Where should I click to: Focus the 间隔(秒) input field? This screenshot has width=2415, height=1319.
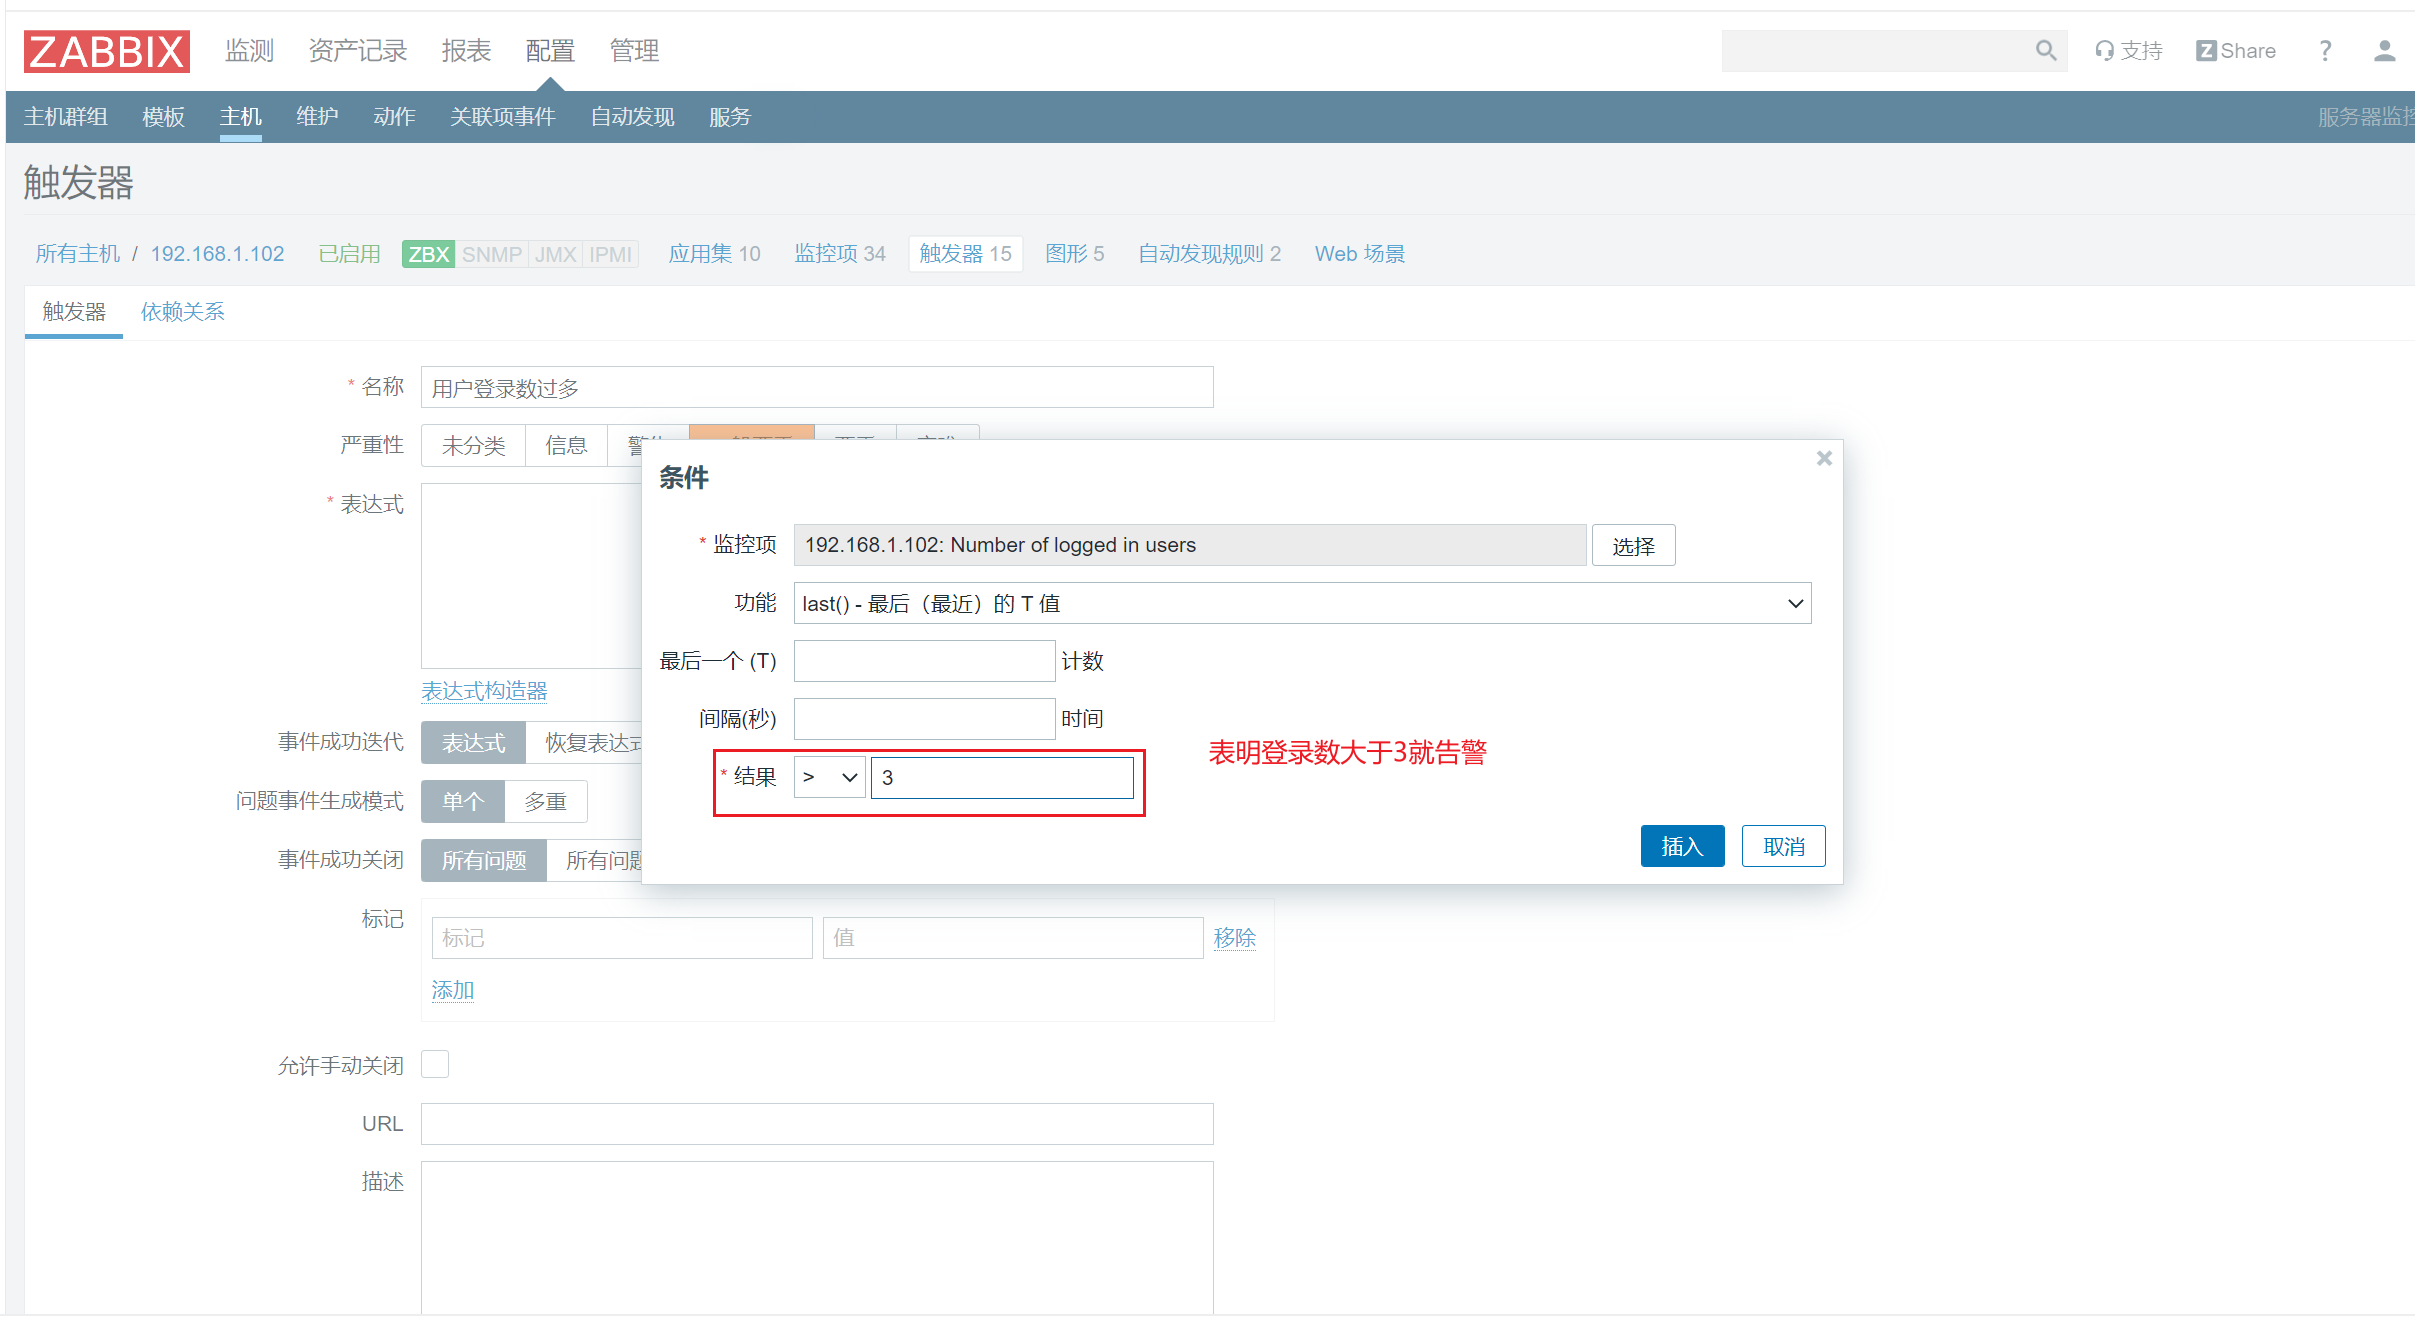click(924, 719)
